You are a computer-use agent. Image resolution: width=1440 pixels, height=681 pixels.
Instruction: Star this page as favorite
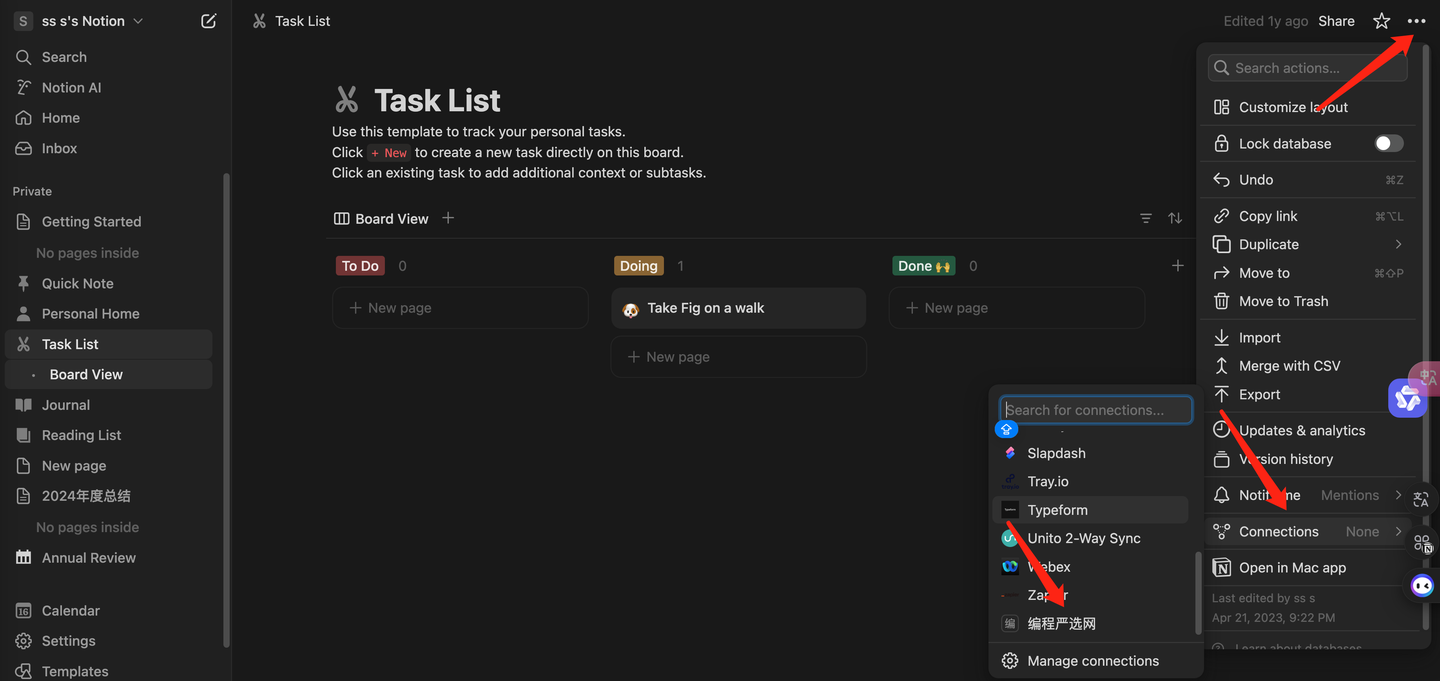(1381, 21)
